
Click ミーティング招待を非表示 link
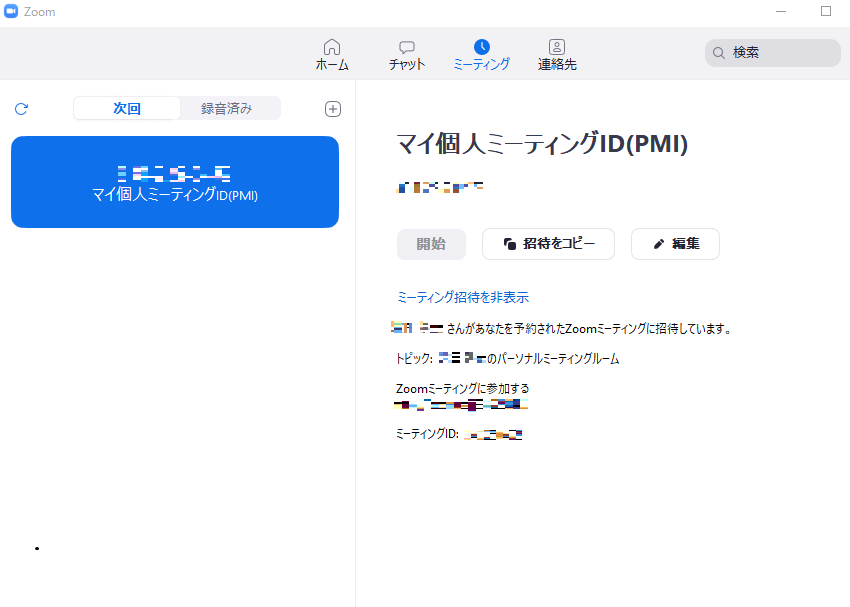(x=462, y=297)
